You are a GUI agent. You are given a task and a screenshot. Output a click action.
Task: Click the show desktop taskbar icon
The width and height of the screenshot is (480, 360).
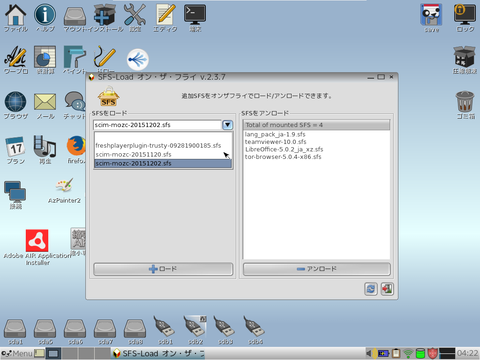click(x=39, y=353)
